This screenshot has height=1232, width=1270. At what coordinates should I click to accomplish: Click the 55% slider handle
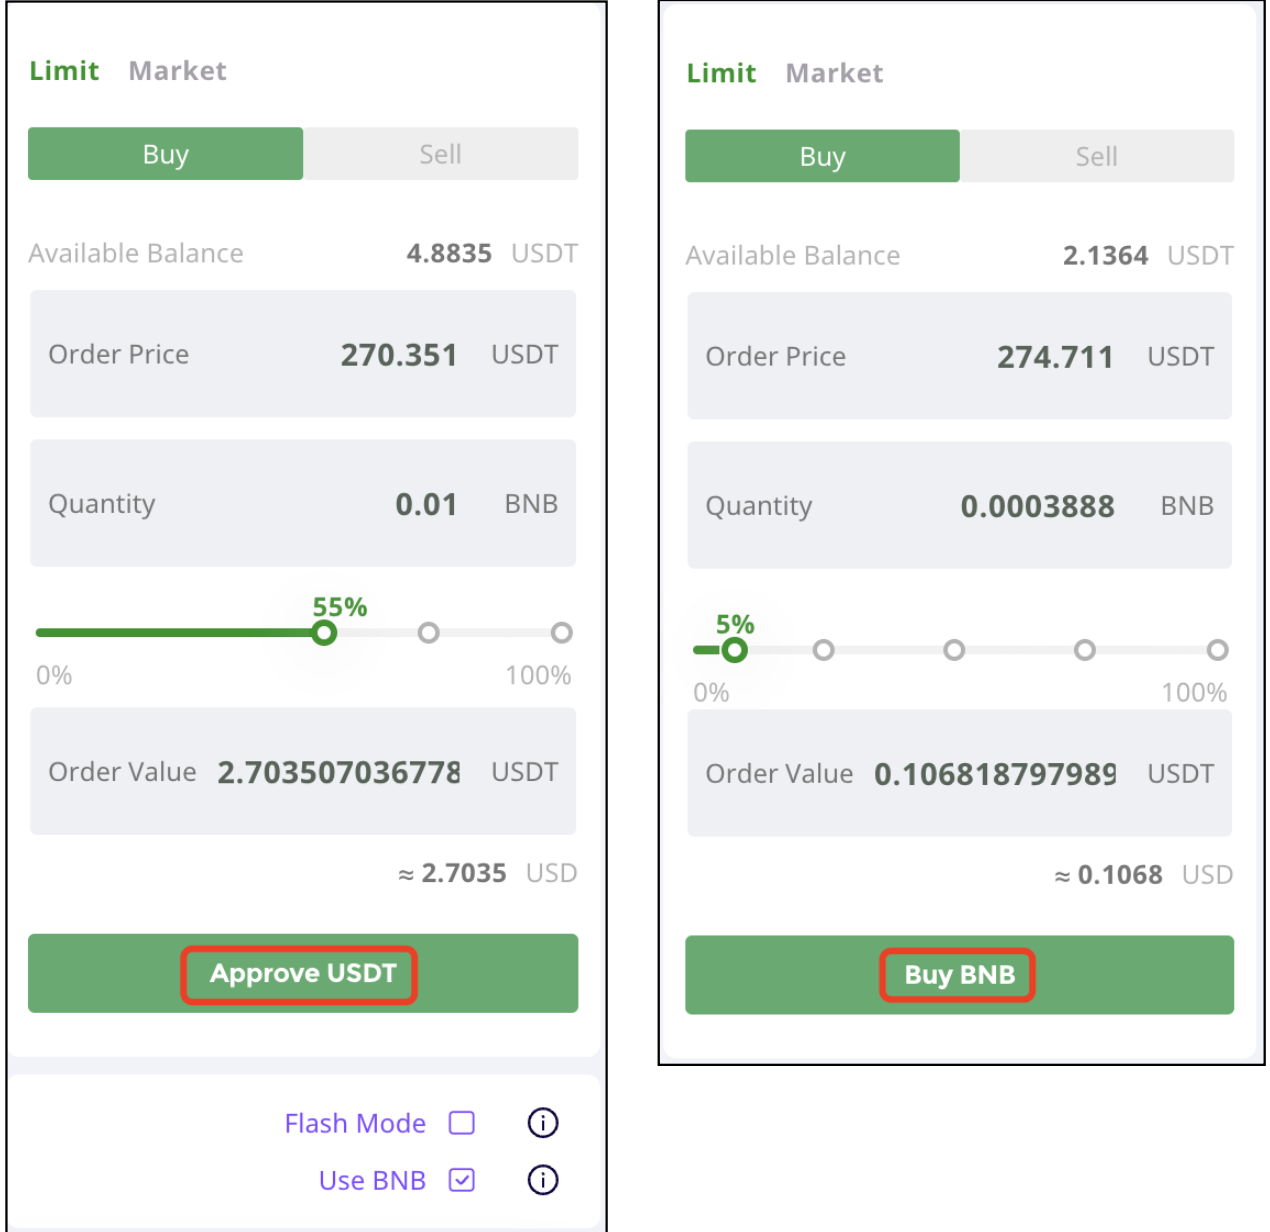pos(323,633)
